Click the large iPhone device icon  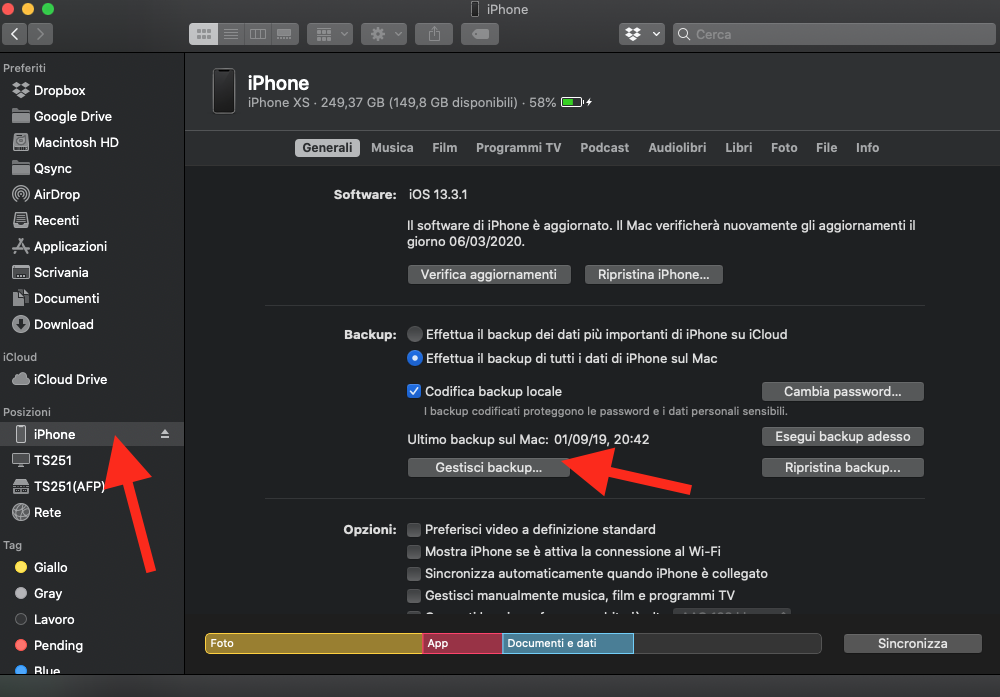click(224, 91)
